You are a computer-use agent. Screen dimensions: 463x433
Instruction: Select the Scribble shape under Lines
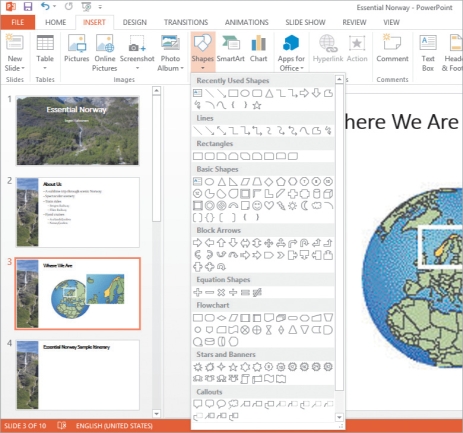click(x=328, y=131)
